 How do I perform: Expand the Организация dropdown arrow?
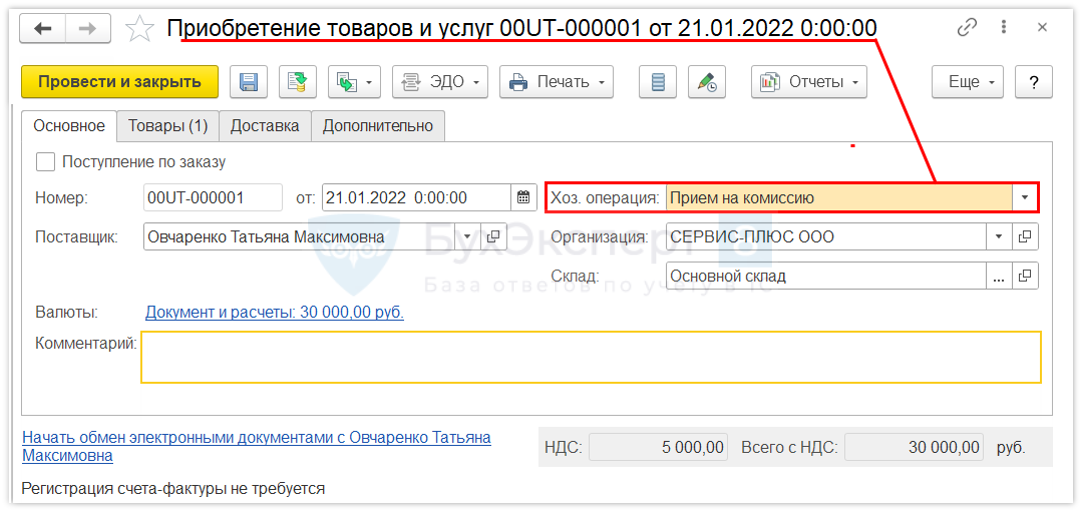pyautogui.click(x=999, y=237)
